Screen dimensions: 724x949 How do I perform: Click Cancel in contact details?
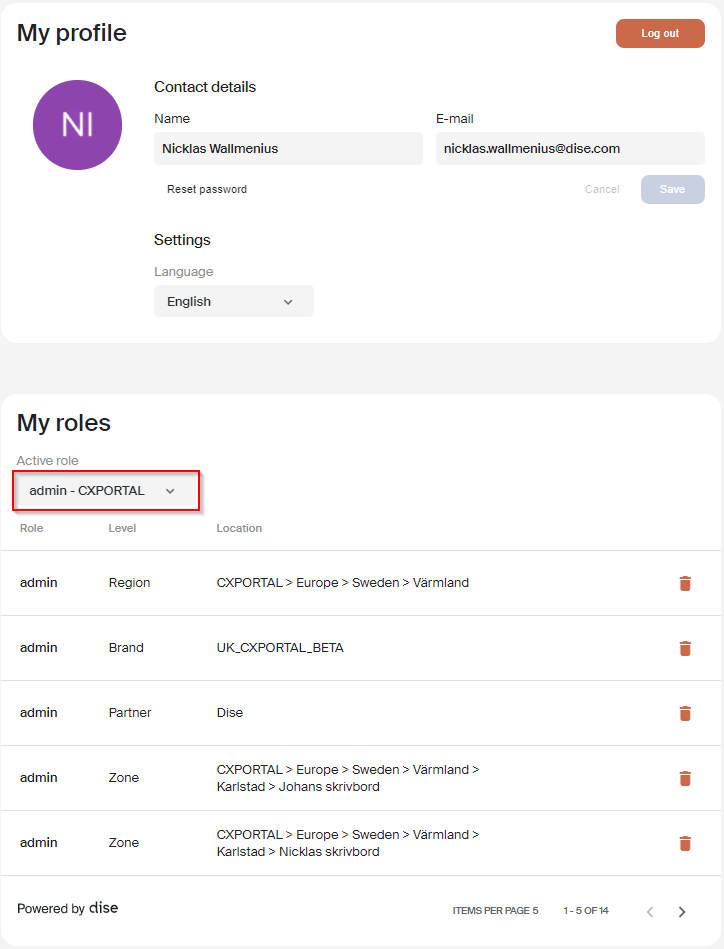[602, 189]
